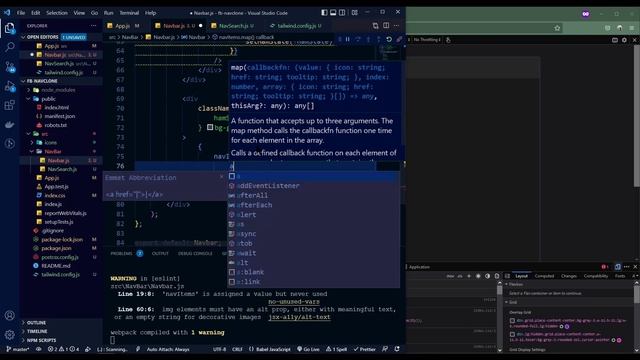This screenshot has width=640, height=360.
Task: Open the Manage gear icon
Action: click(x=9, y=335)
